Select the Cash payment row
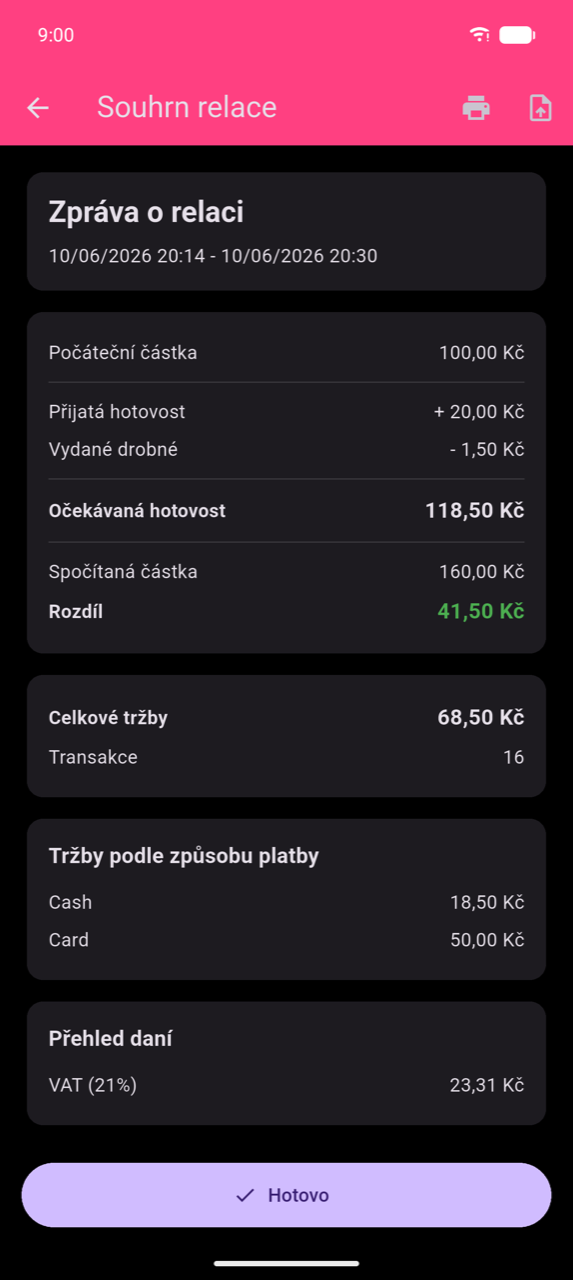Screen dimensions: 573x1280 pyautogui.click(x=286, y=902)
